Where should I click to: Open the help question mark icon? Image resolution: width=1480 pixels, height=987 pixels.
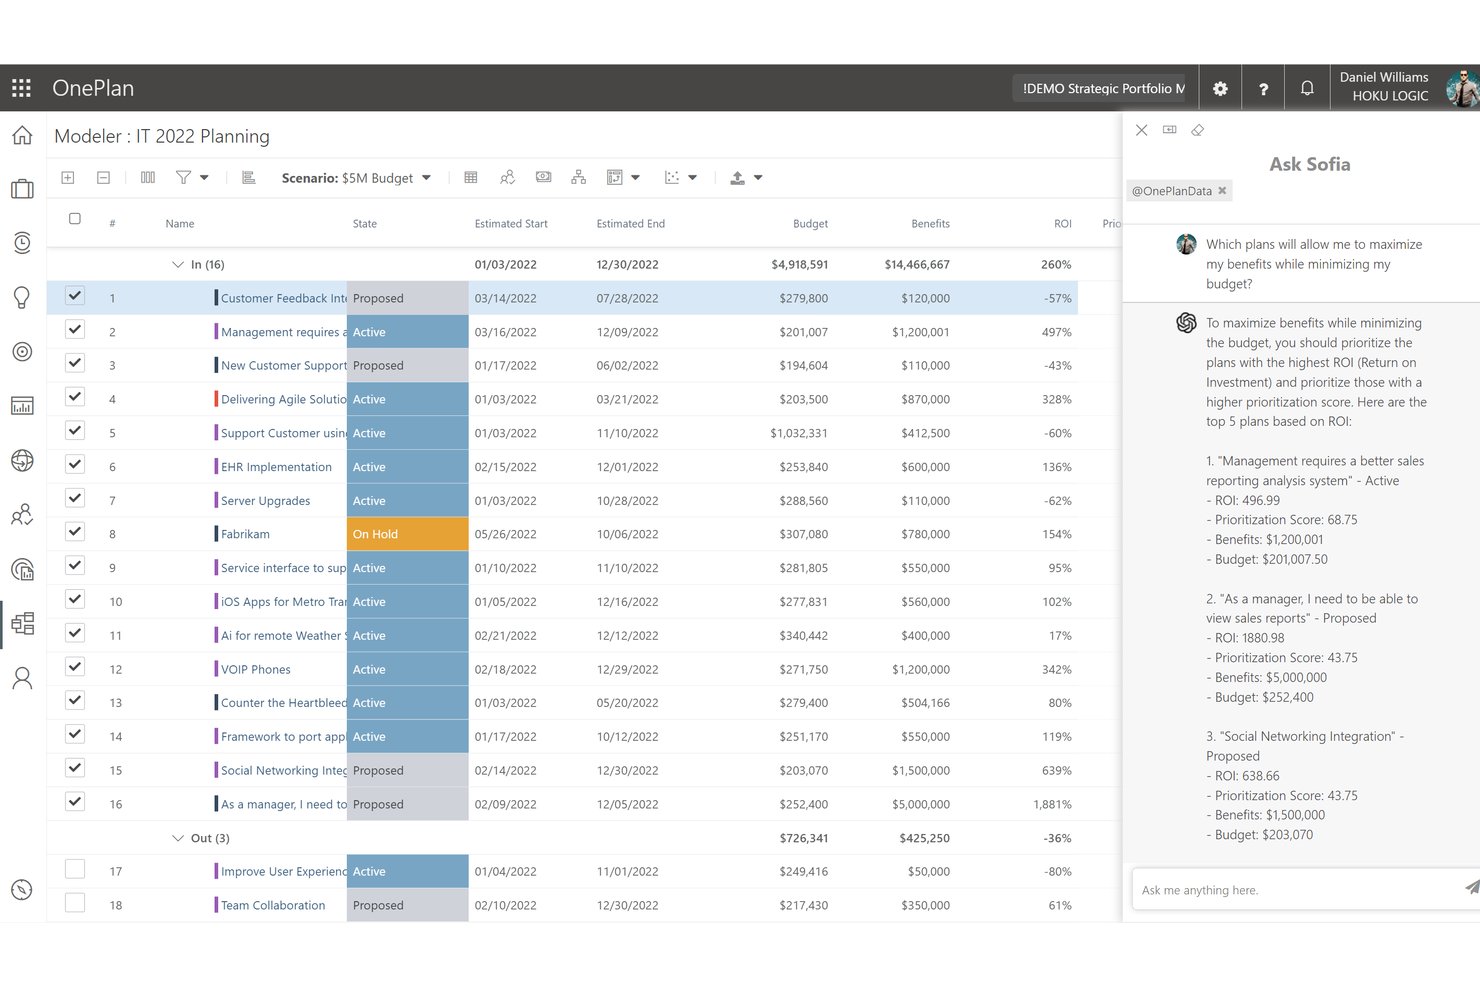[1264, 89]
